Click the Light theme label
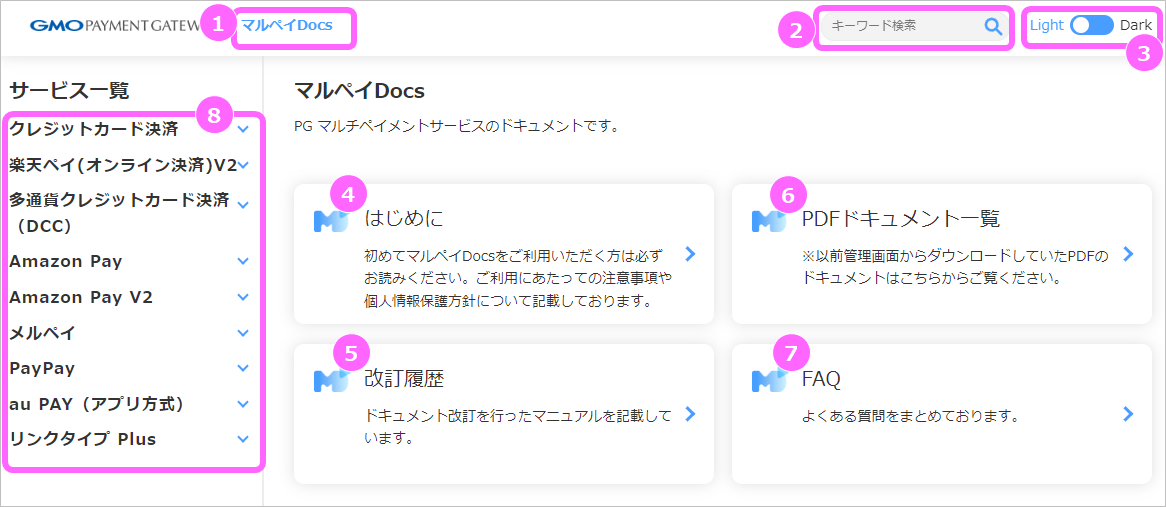This screenshot has width=1166, height=507. point(1047,25)
